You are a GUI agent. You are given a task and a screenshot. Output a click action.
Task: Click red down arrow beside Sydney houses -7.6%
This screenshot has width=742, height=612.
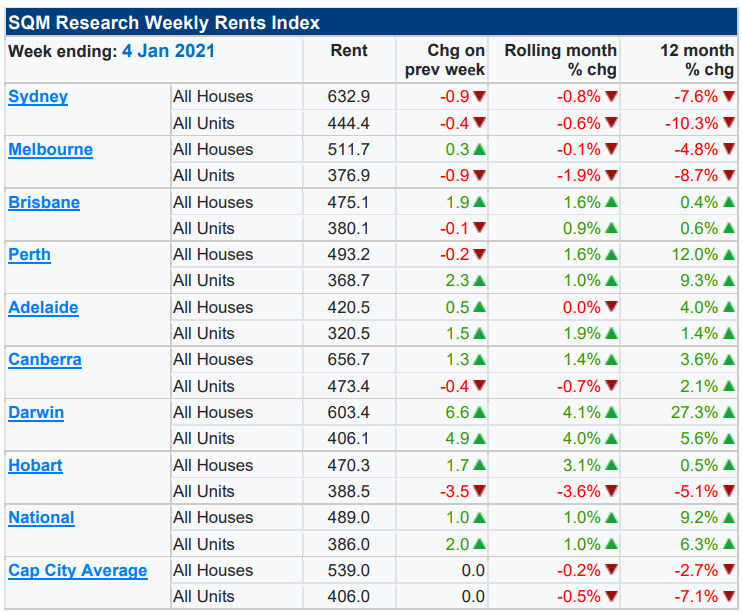tap(727, 97)
